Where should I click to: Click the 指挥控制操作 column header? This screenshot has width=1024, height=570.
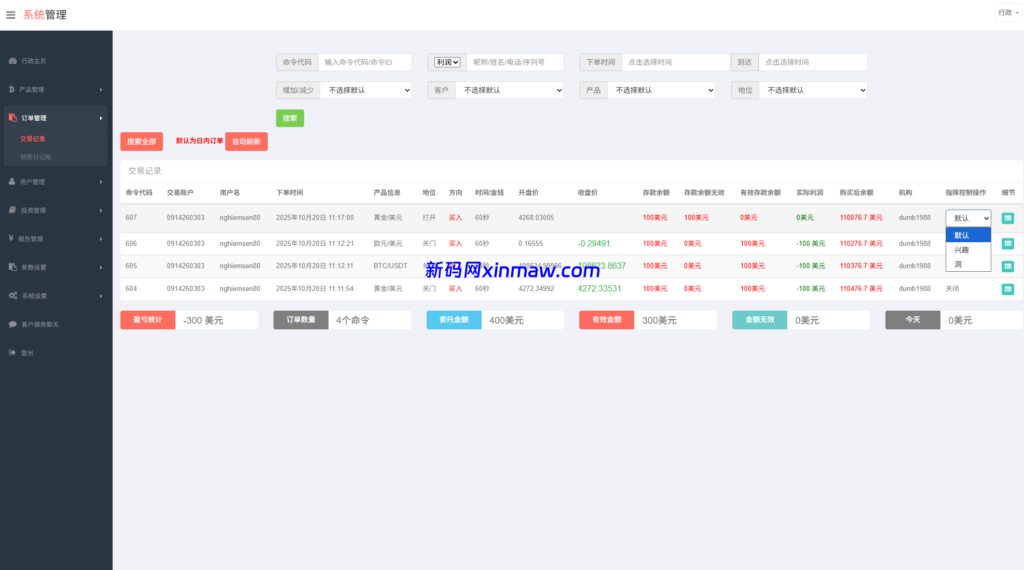pyautogui.click(x=966, y=193)
